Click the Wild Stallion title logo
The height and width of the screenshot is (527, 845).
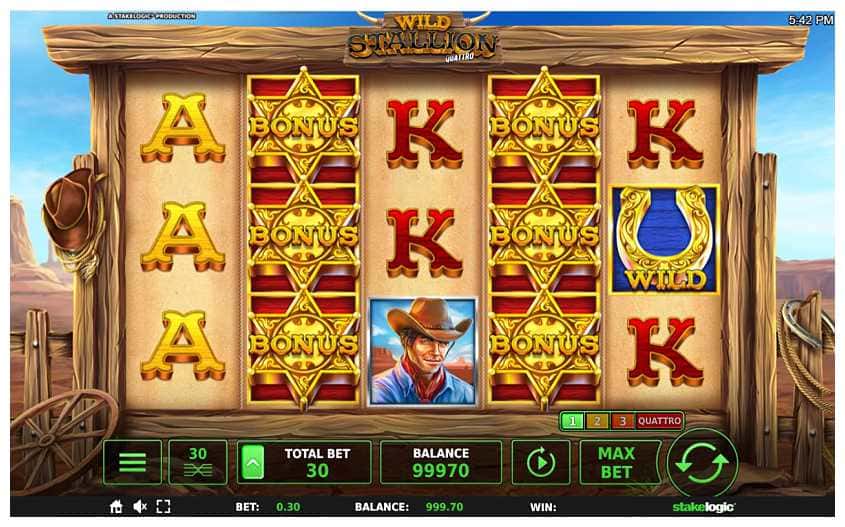click(422, 38)
